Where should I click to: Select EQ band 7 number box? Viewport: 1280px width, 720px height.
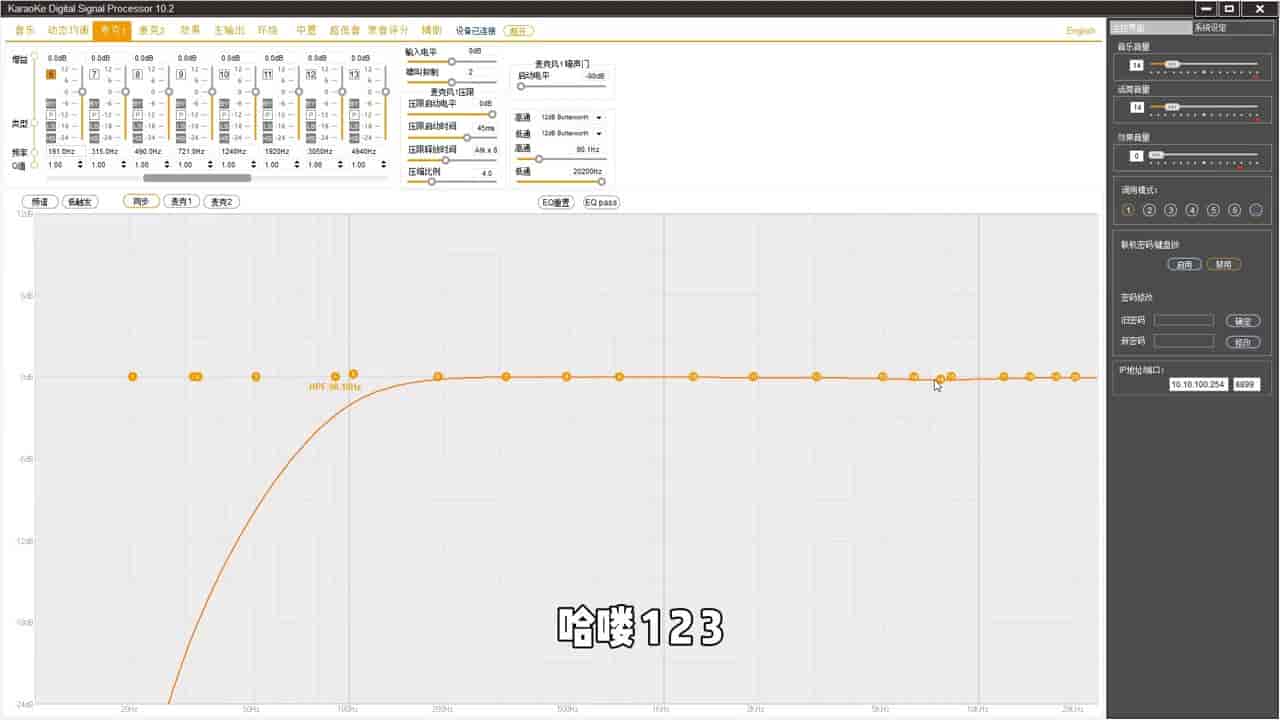point(94,74)
